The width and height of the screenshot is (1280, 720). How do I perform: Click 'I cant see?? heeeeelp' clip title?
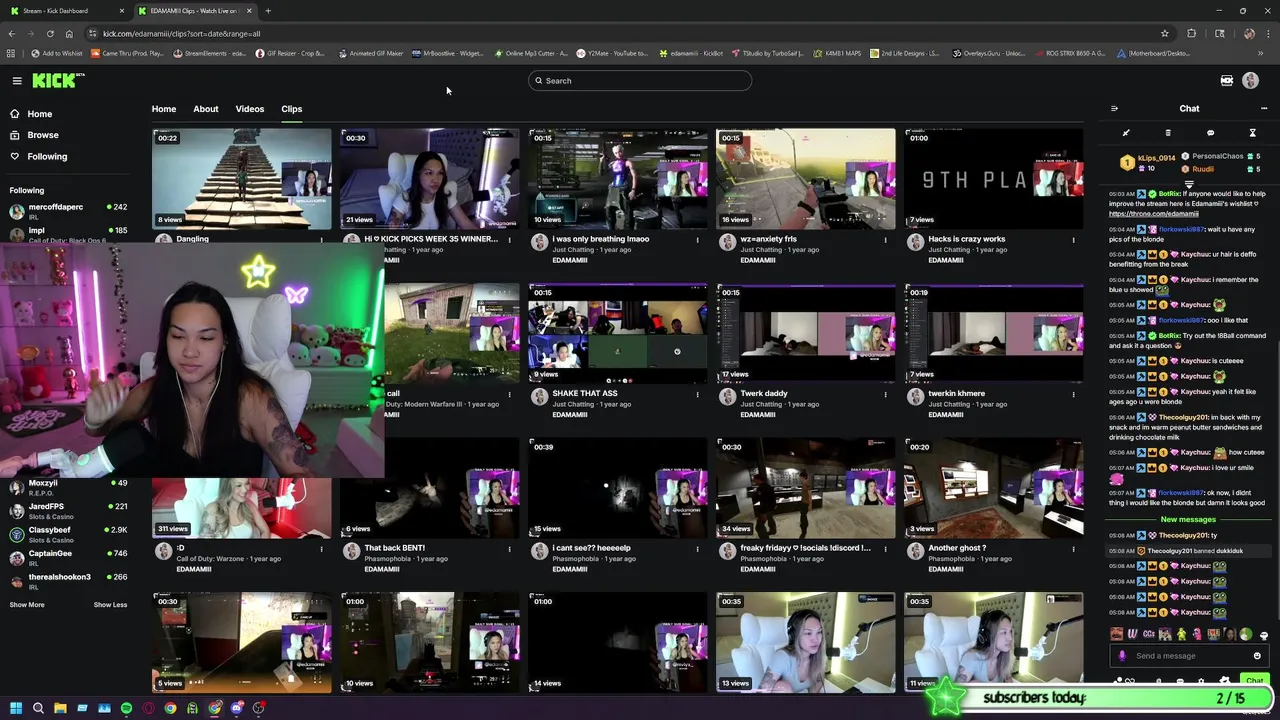[592, 548]
